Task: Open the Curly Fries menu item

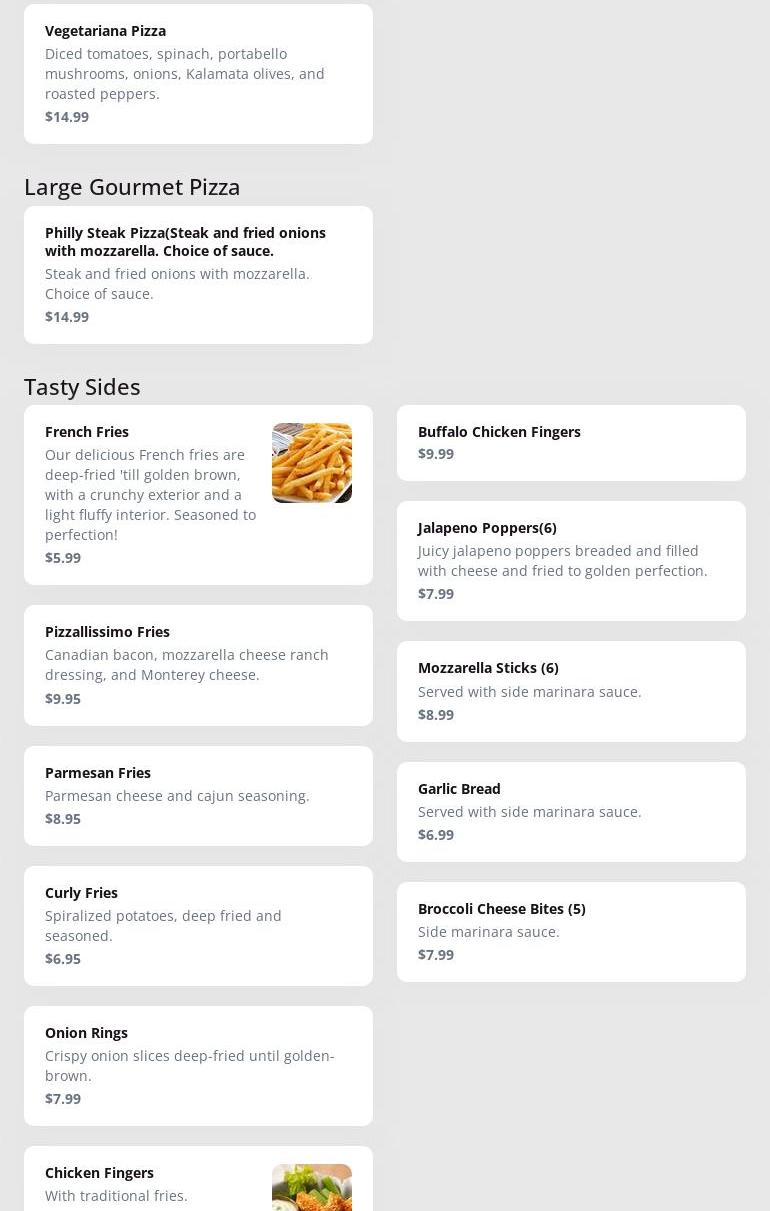Action: pos(198,925)
